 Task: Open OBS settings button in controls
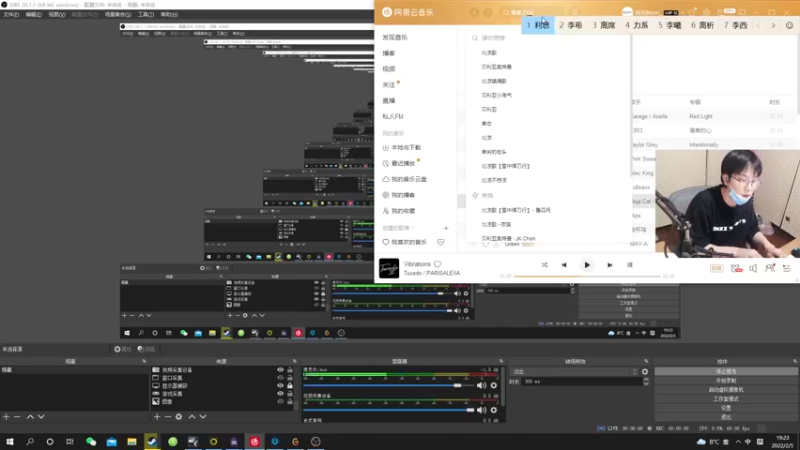pos(726,408)
